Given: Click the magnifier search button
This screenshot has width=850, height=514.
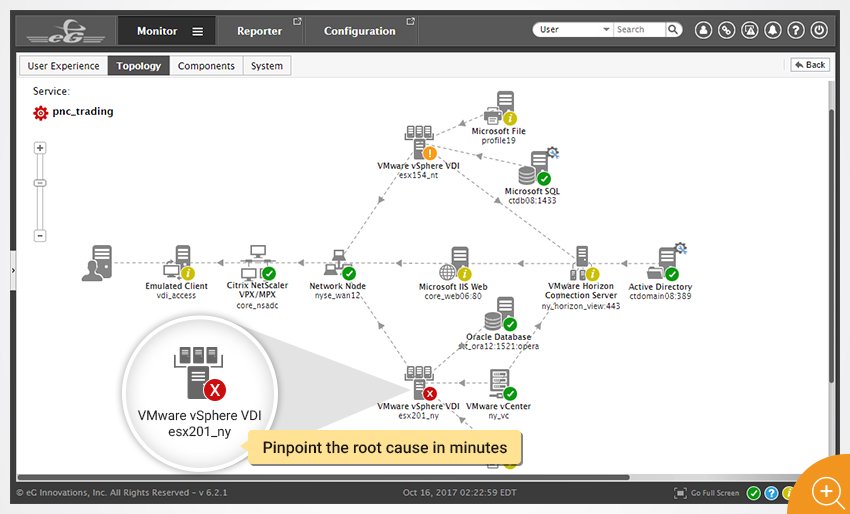Looking at the screenshot, I should coord(673,30).
